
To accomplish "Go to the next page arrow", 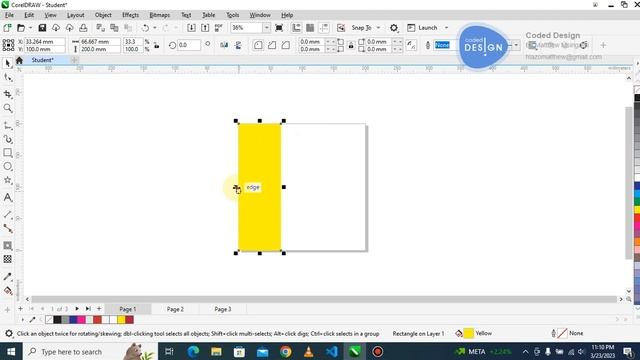I will [77, 309].
